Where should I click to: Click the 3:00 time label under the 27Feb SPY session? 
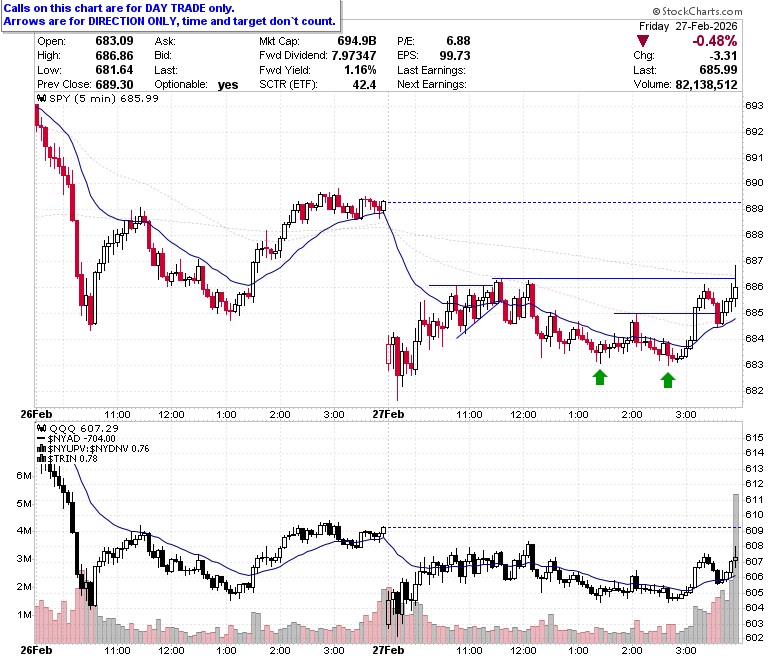tap(685, 414)
